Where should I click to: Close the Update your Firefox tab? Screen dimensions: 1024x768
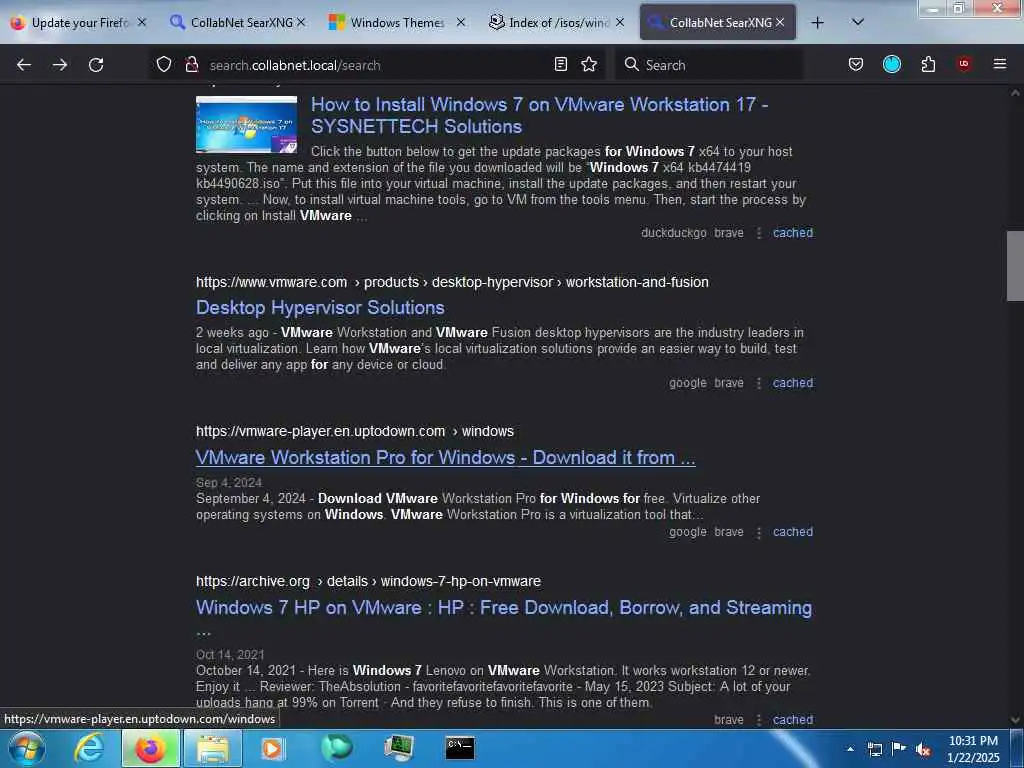[142, 23]
